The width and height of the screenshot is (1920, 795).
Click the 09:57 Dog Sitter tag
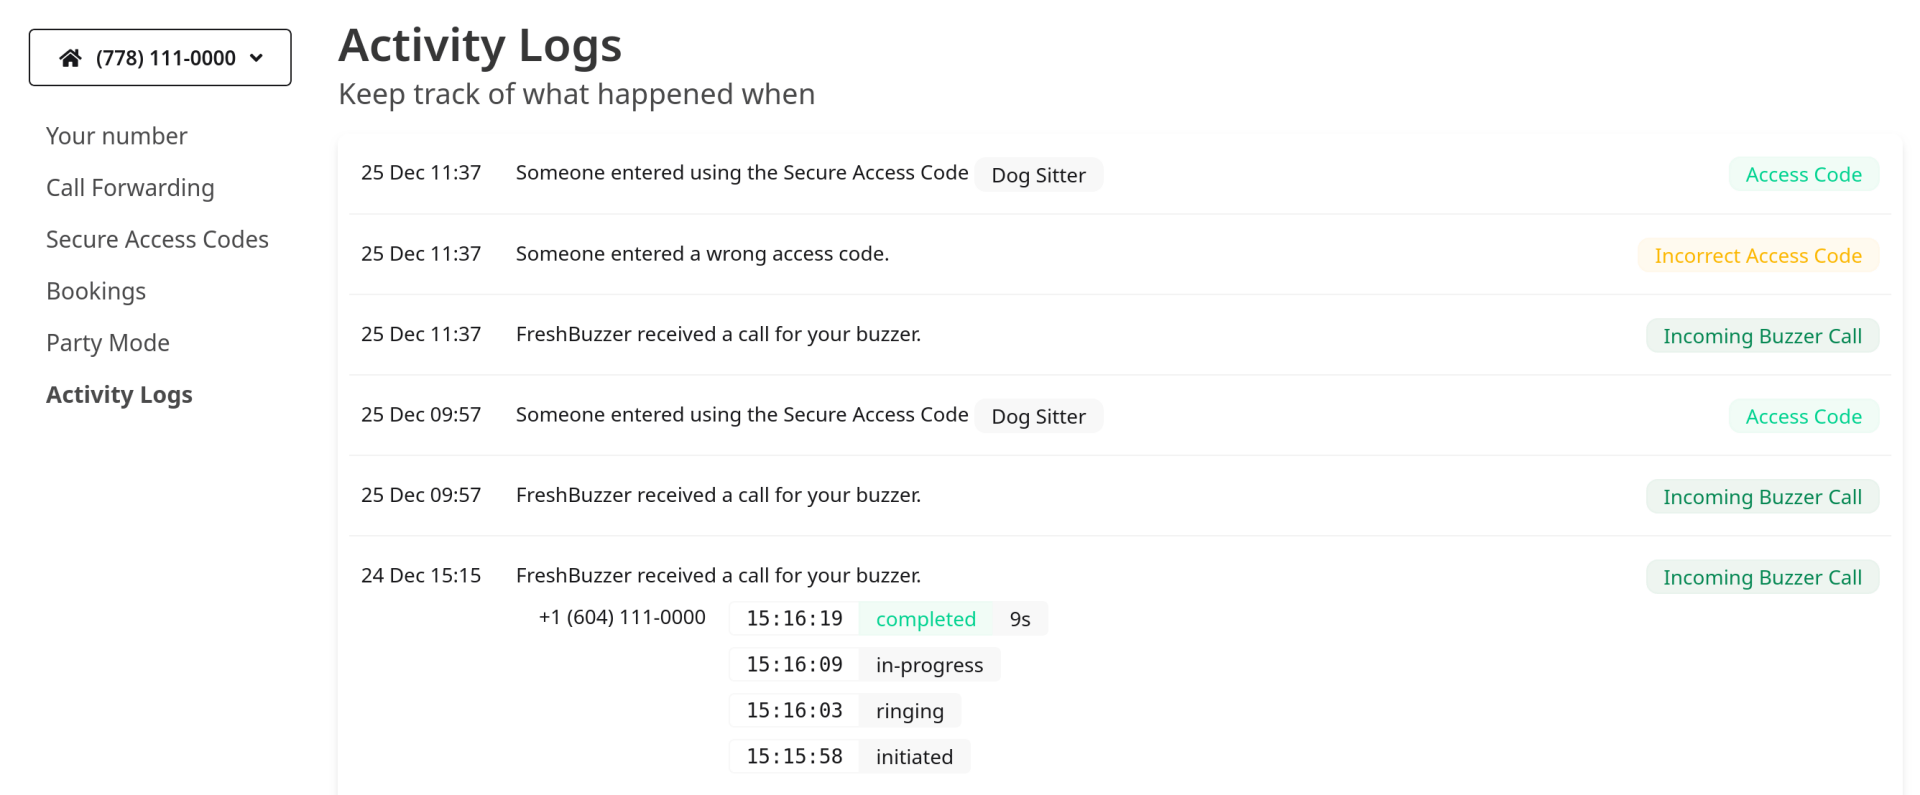(1038, 417)
